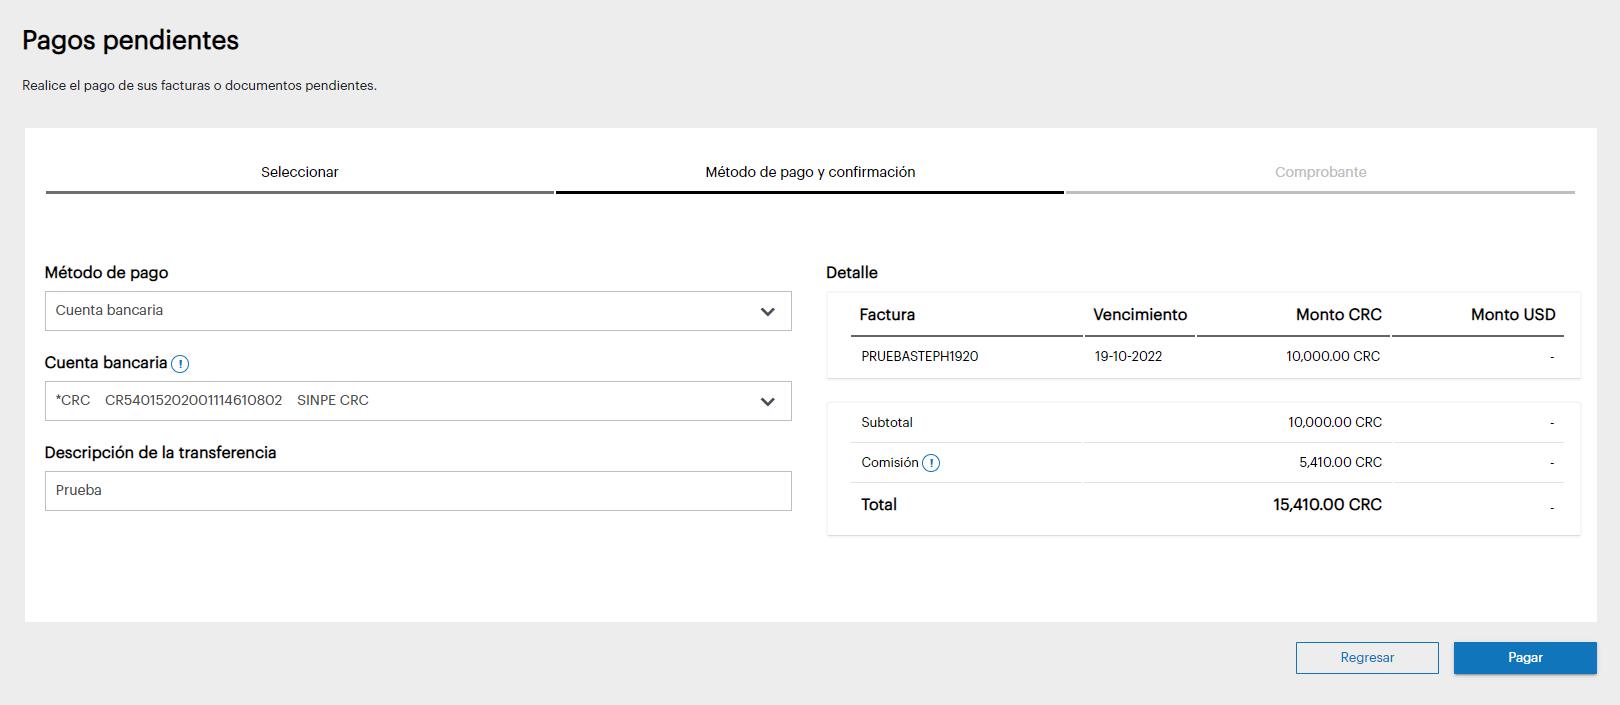
Task: Select invoice PRUEBASTEPH1920 row
Action: coord(920,357)
